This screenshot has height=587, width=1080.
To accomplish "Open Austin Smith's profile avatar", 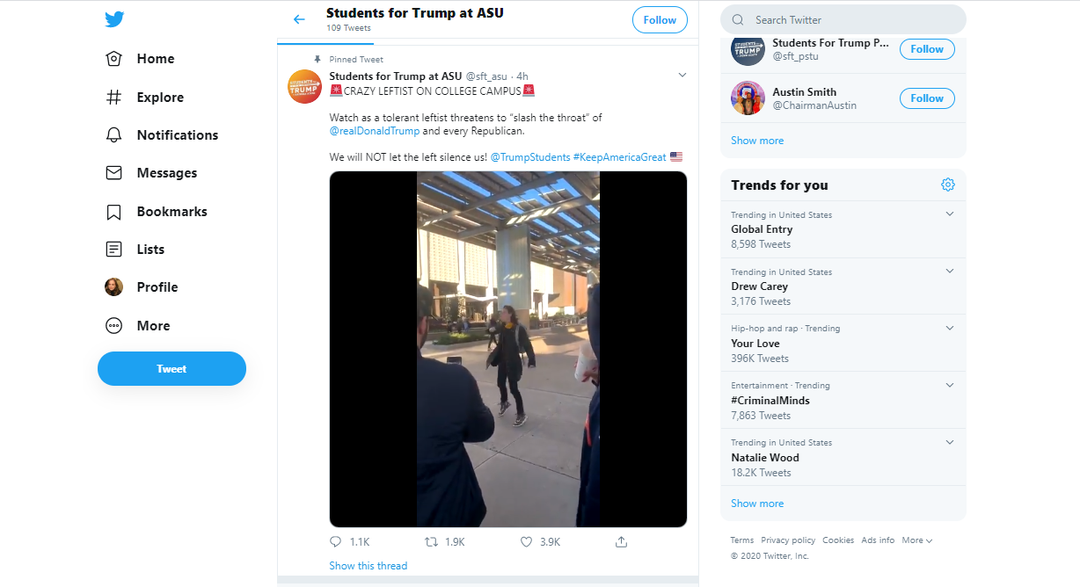I will tap(748, 98).
